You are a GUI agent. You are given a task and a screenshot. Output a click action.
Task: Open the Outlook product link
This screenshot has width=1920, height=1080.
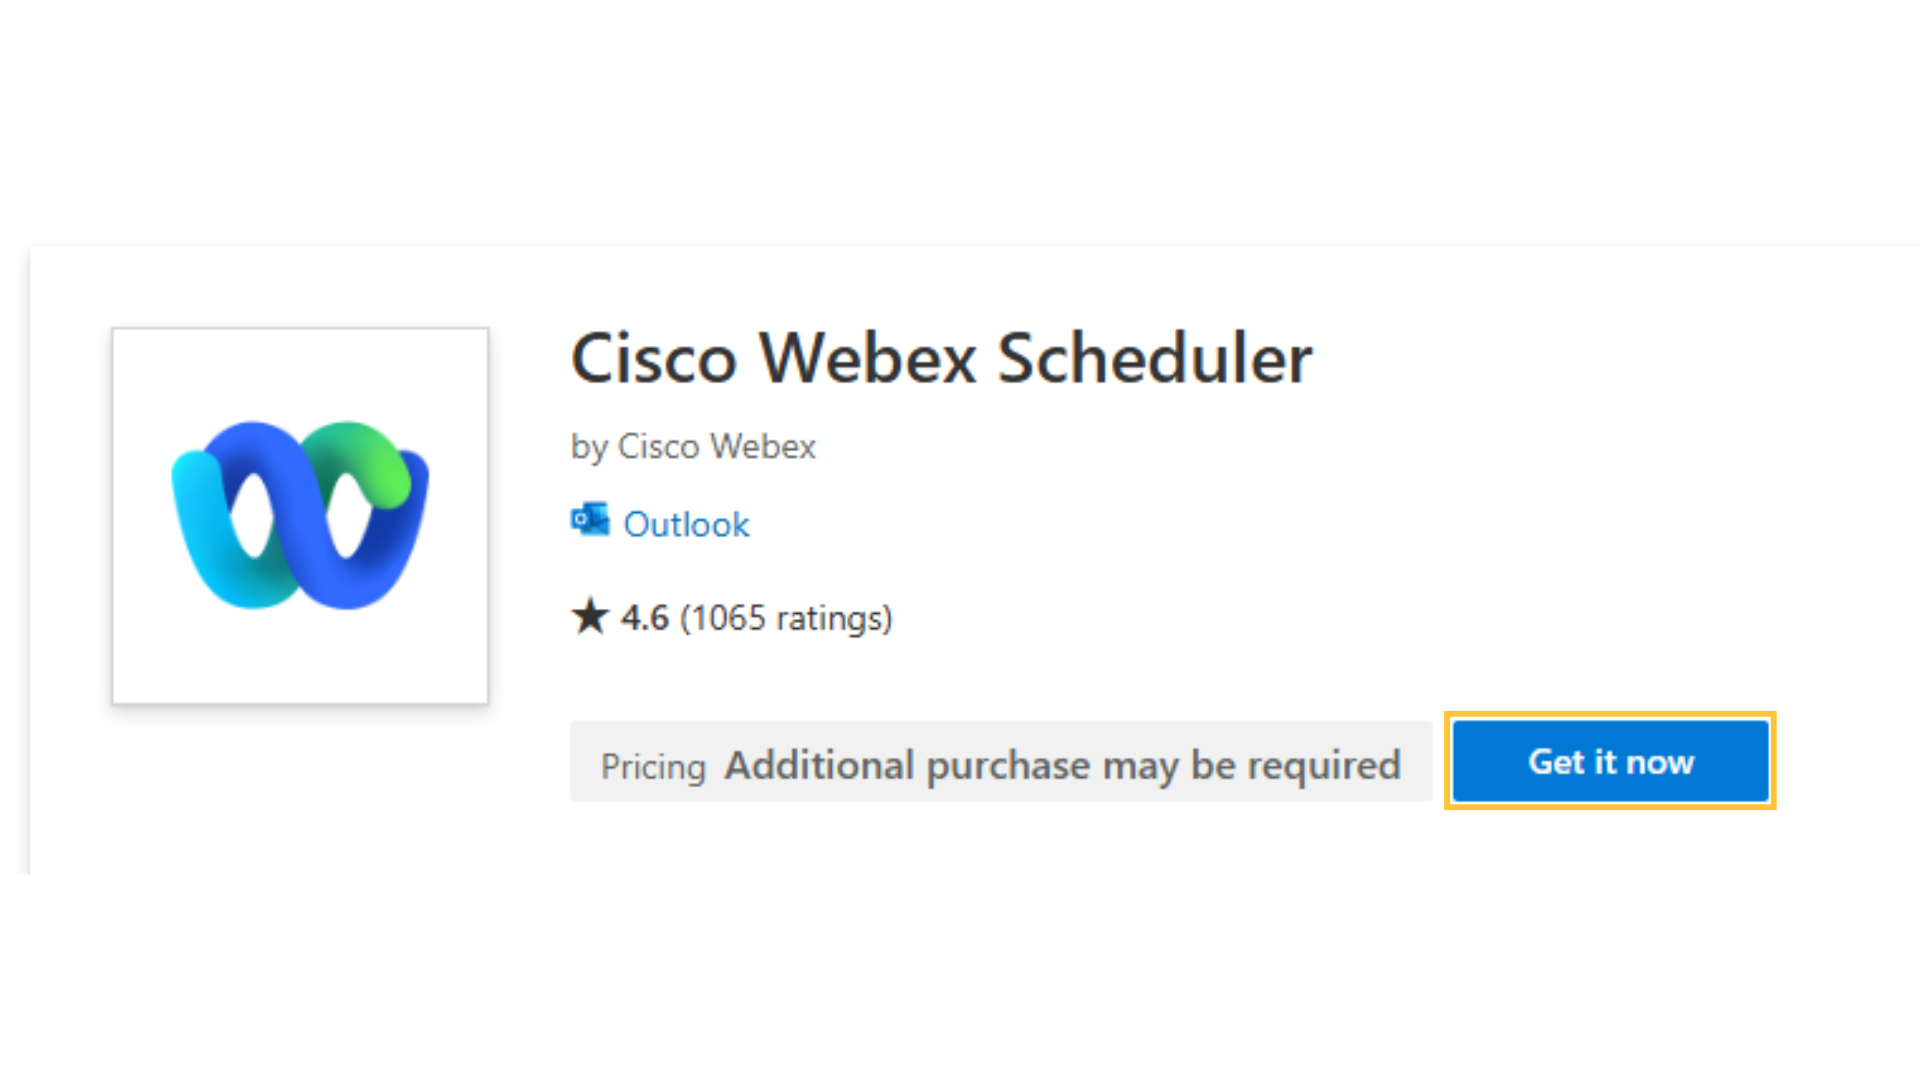tap(686, 524)
